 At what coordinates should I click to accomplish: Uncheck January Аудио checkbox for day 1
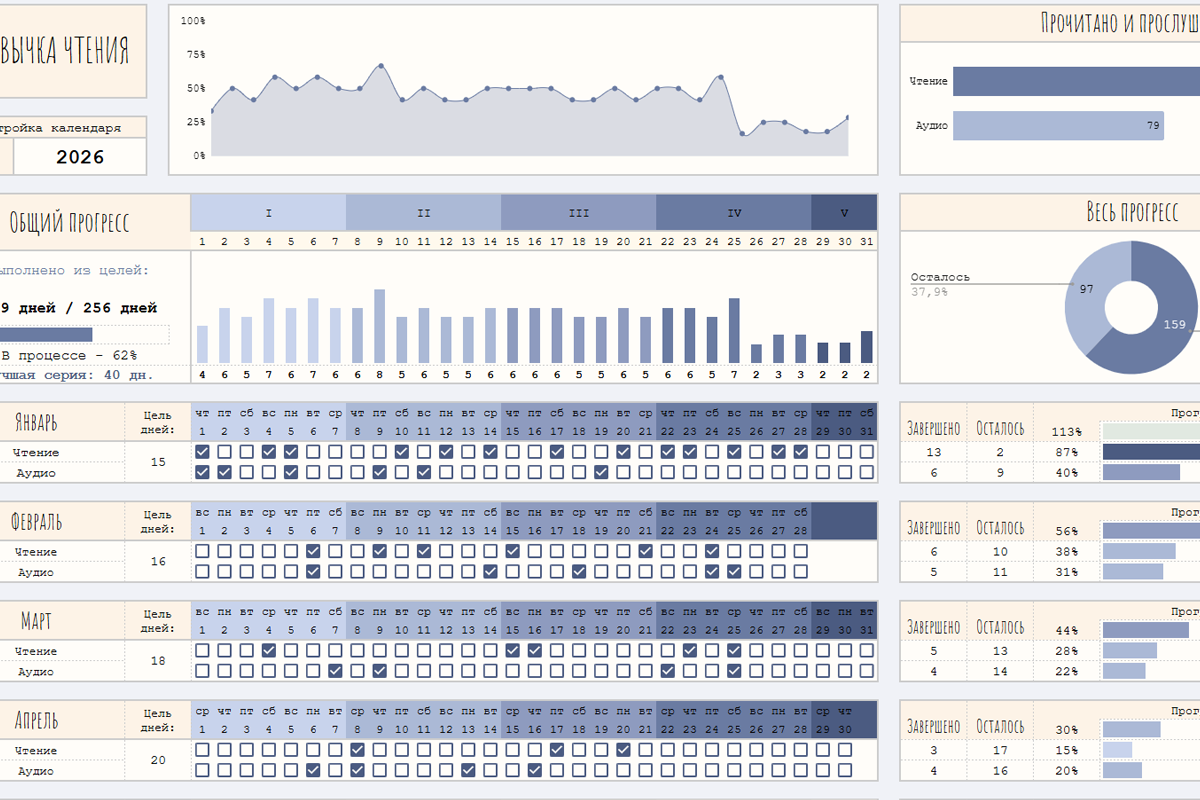point(203,472)
